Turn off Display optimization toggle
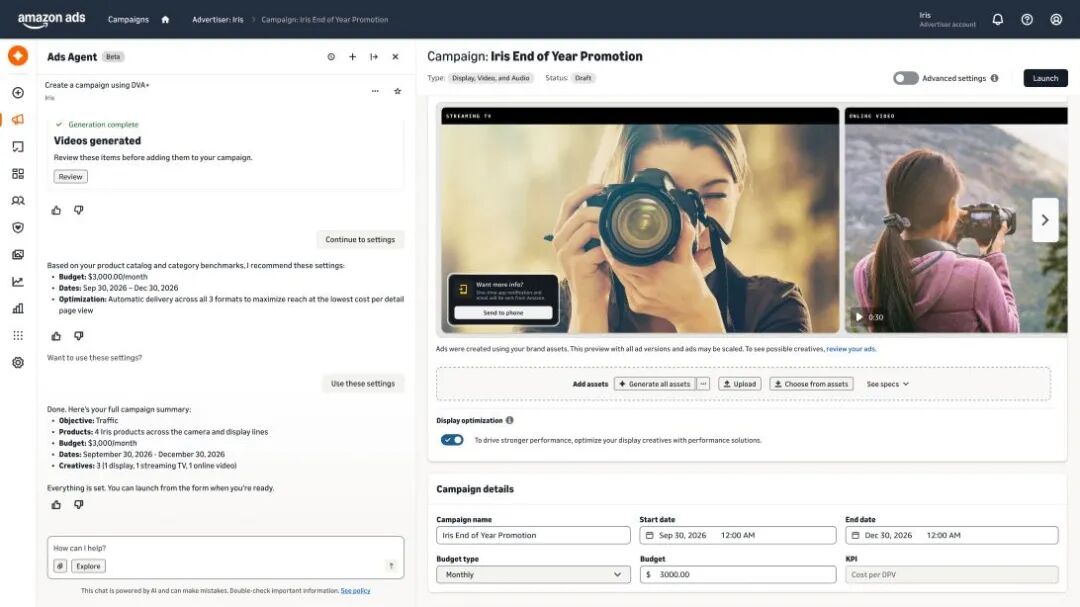1080x607 pixels. (x=452, y=440)
